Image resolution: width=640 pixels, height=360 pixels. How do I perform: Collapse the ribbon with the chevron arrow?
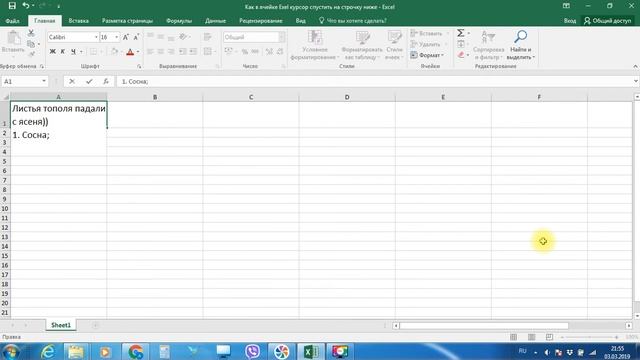tap(635, 66)
